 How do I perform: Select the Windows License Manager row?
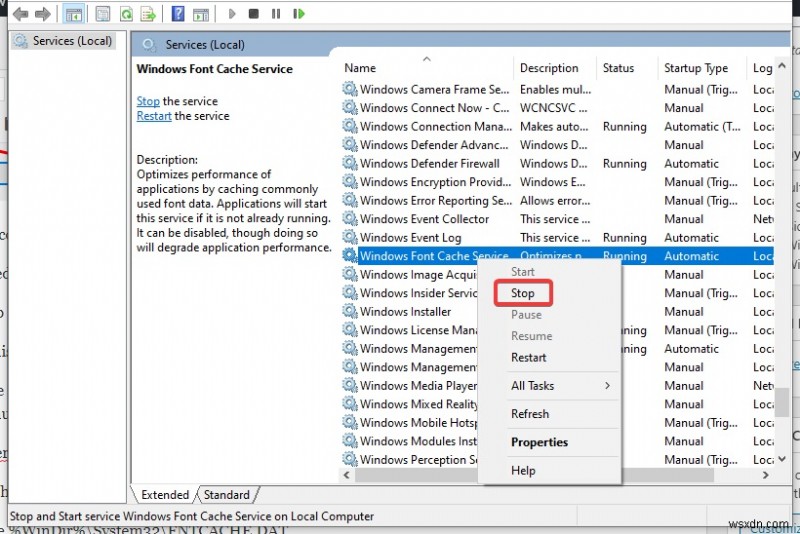(x=410, y=330)
